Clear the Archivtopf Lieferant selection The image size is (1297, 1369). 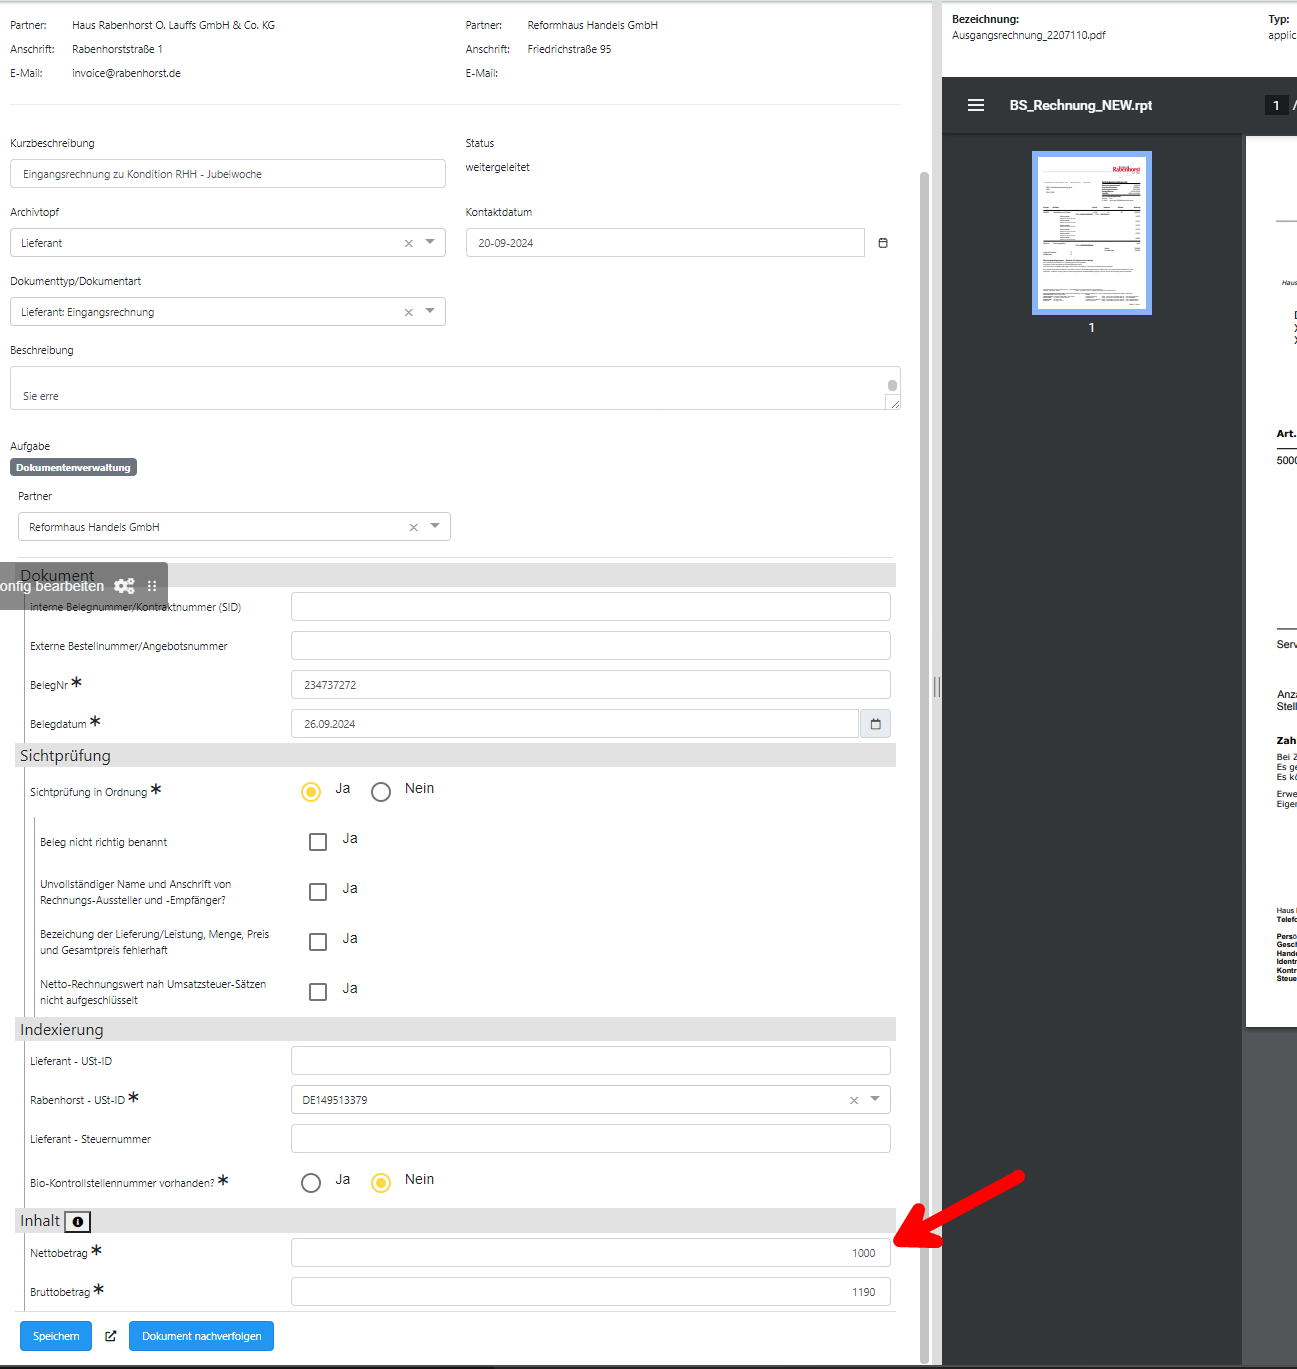tap(408, 243)
